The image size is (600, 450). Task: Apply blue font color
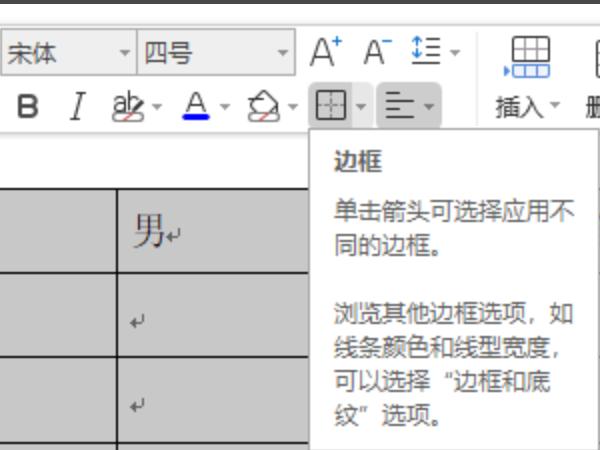pyautogui.click(x=196, y=106)
